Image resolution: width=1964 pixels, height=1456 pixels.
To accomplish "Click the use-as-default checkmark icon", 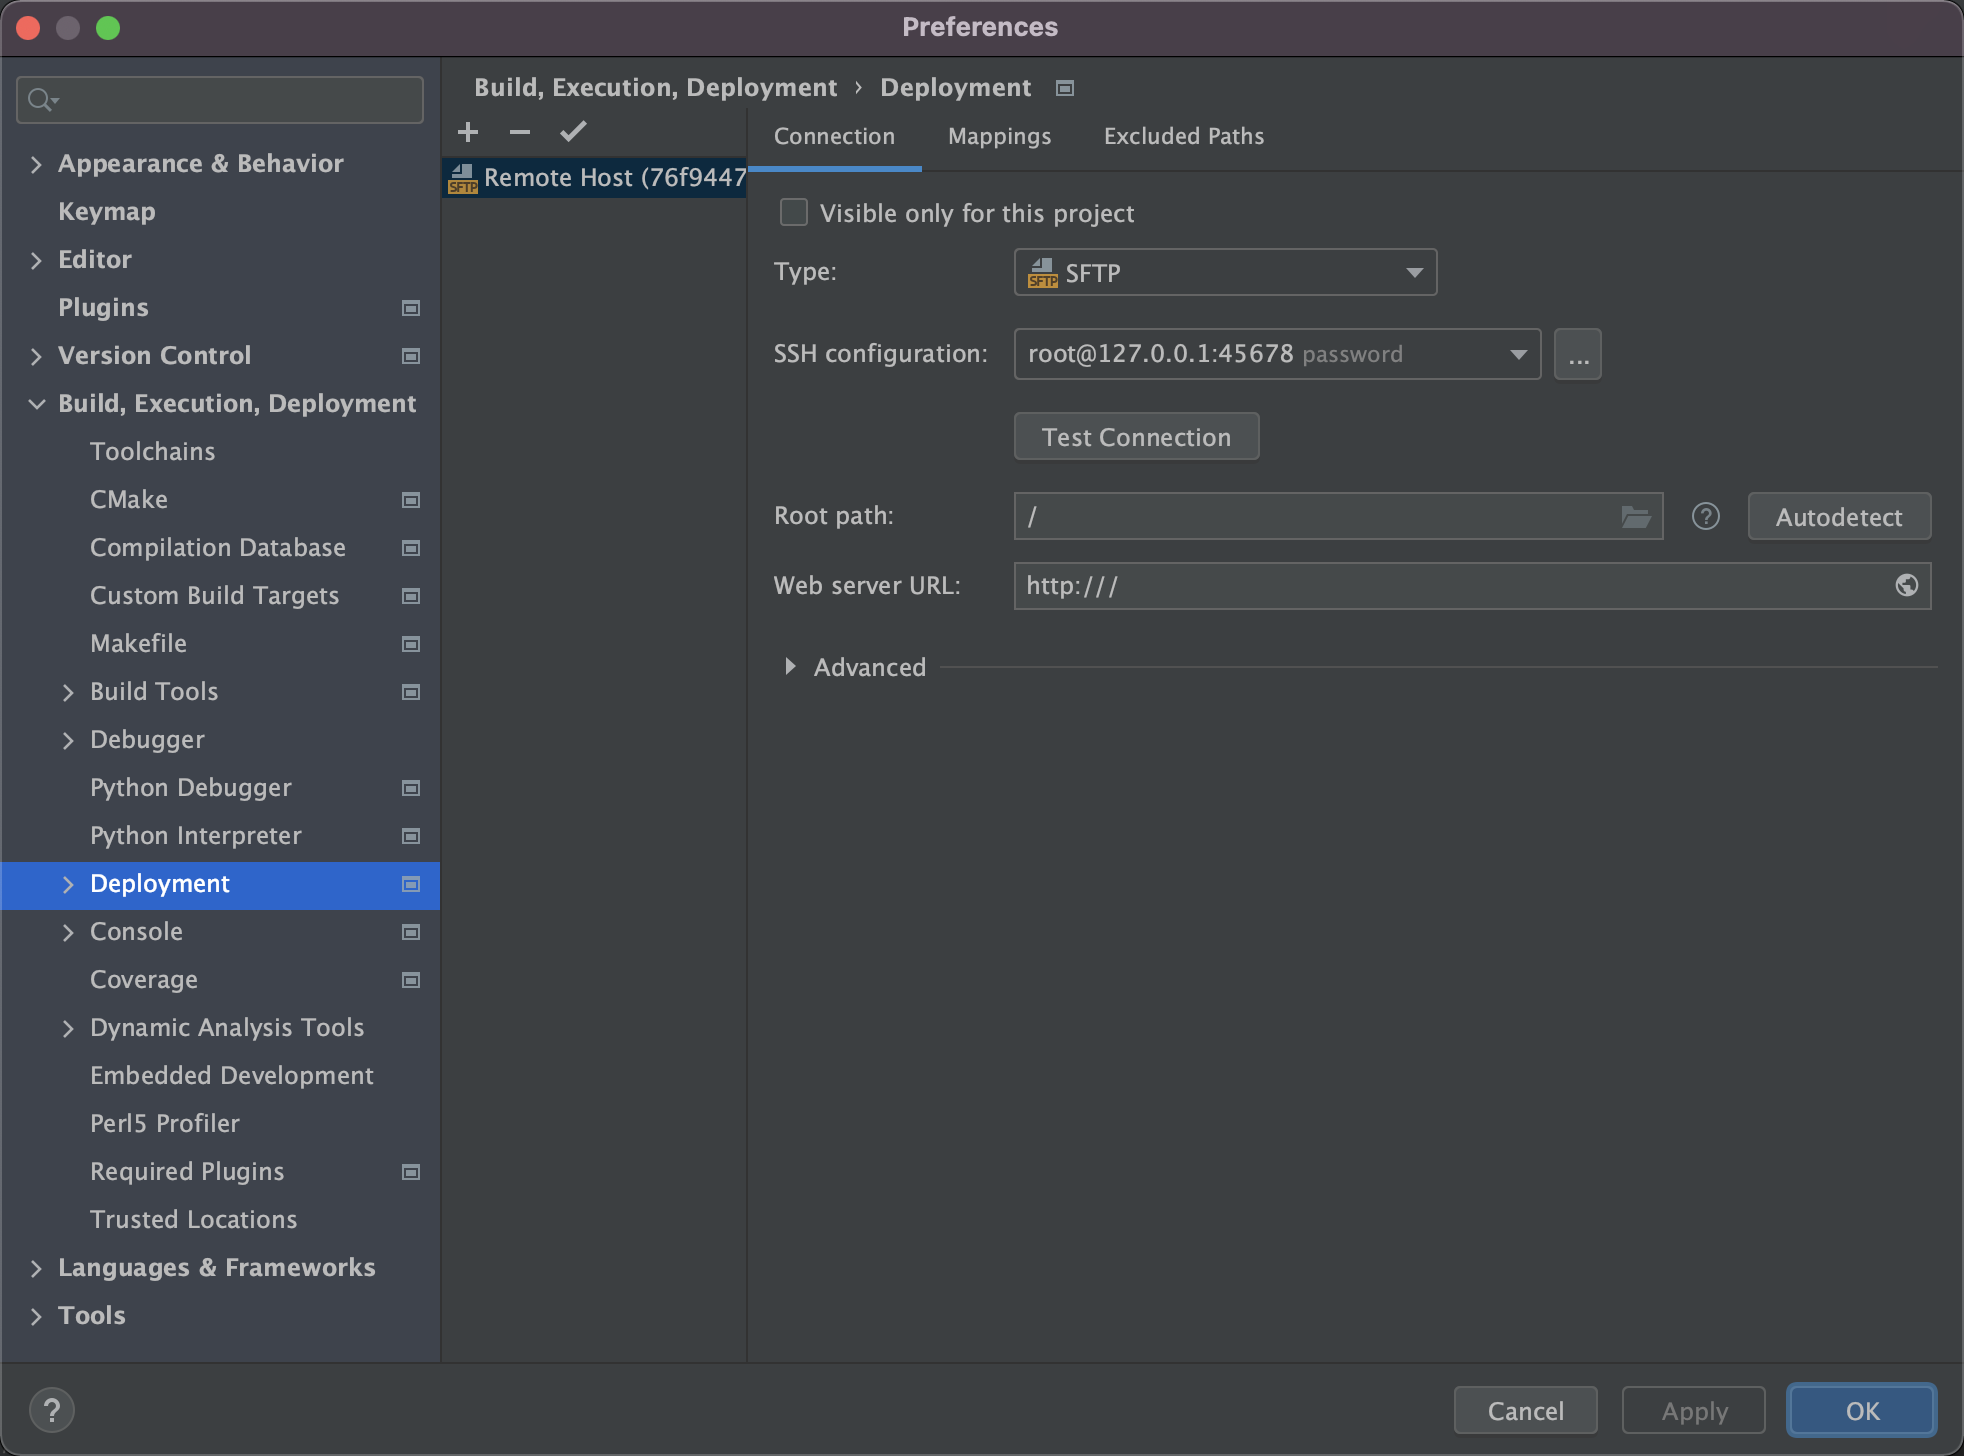I will (x=573, y=132).
